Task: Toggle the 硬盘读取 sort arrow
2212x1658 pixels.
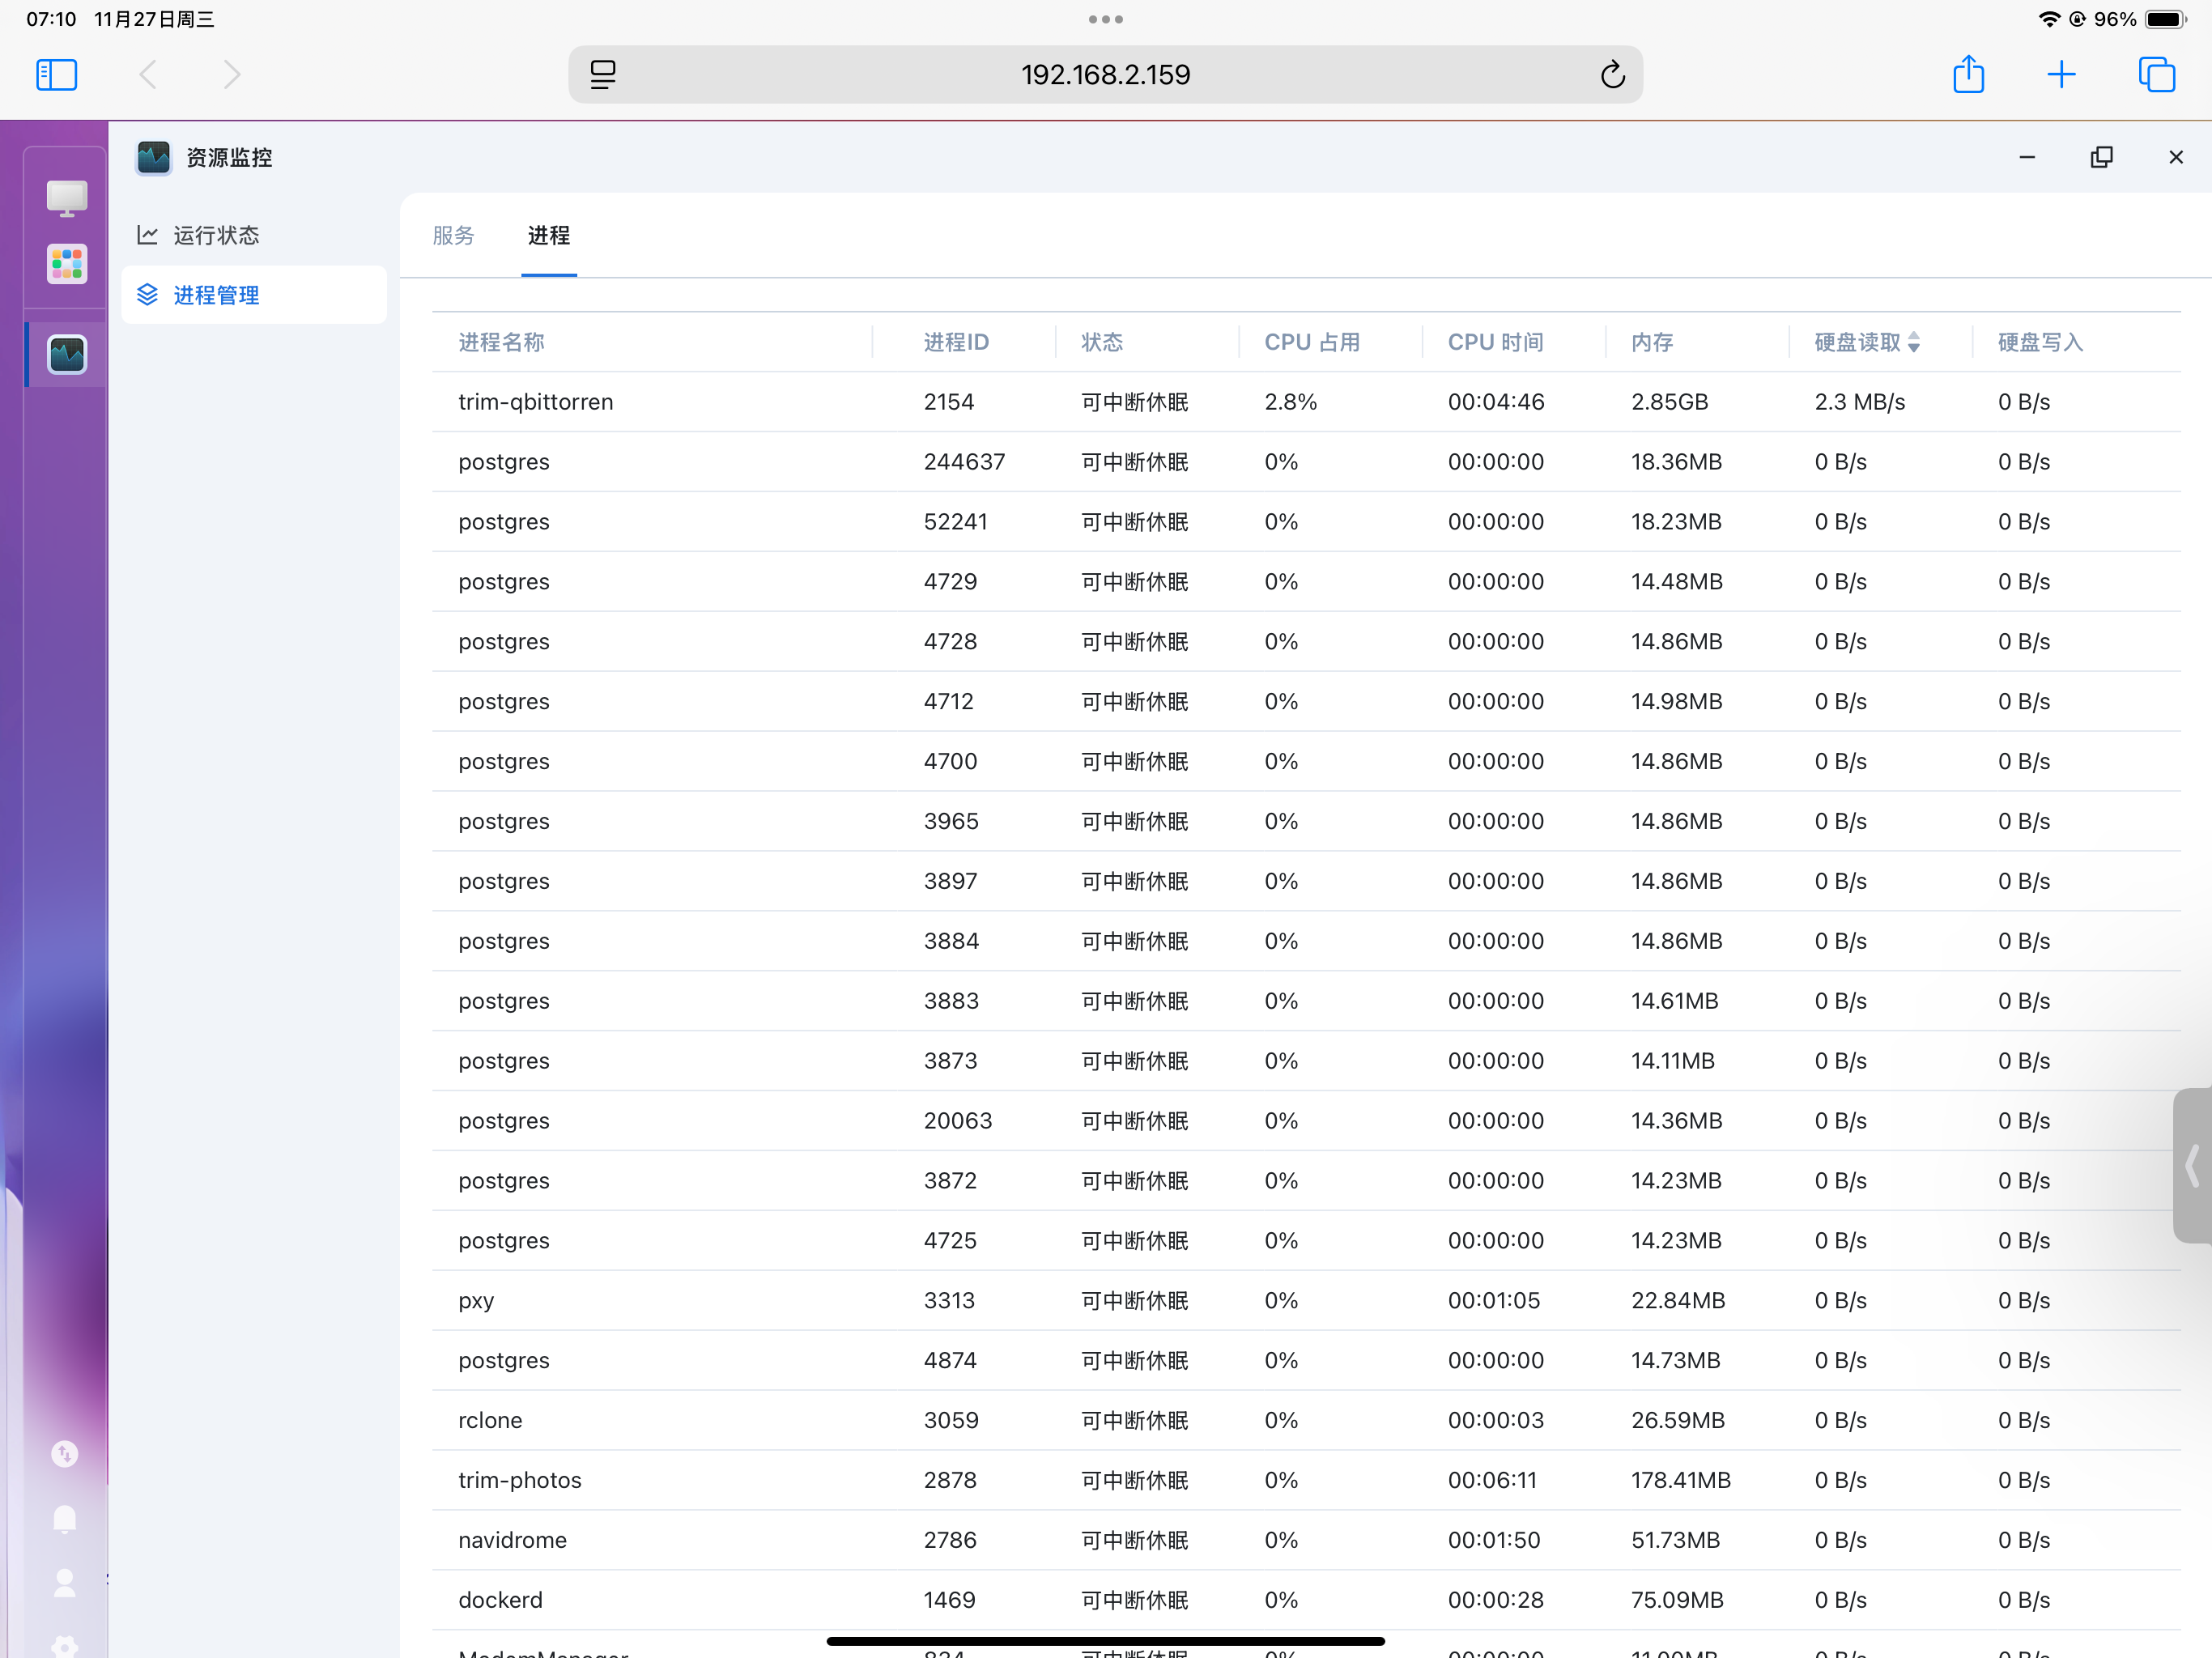Action: 1913,342
